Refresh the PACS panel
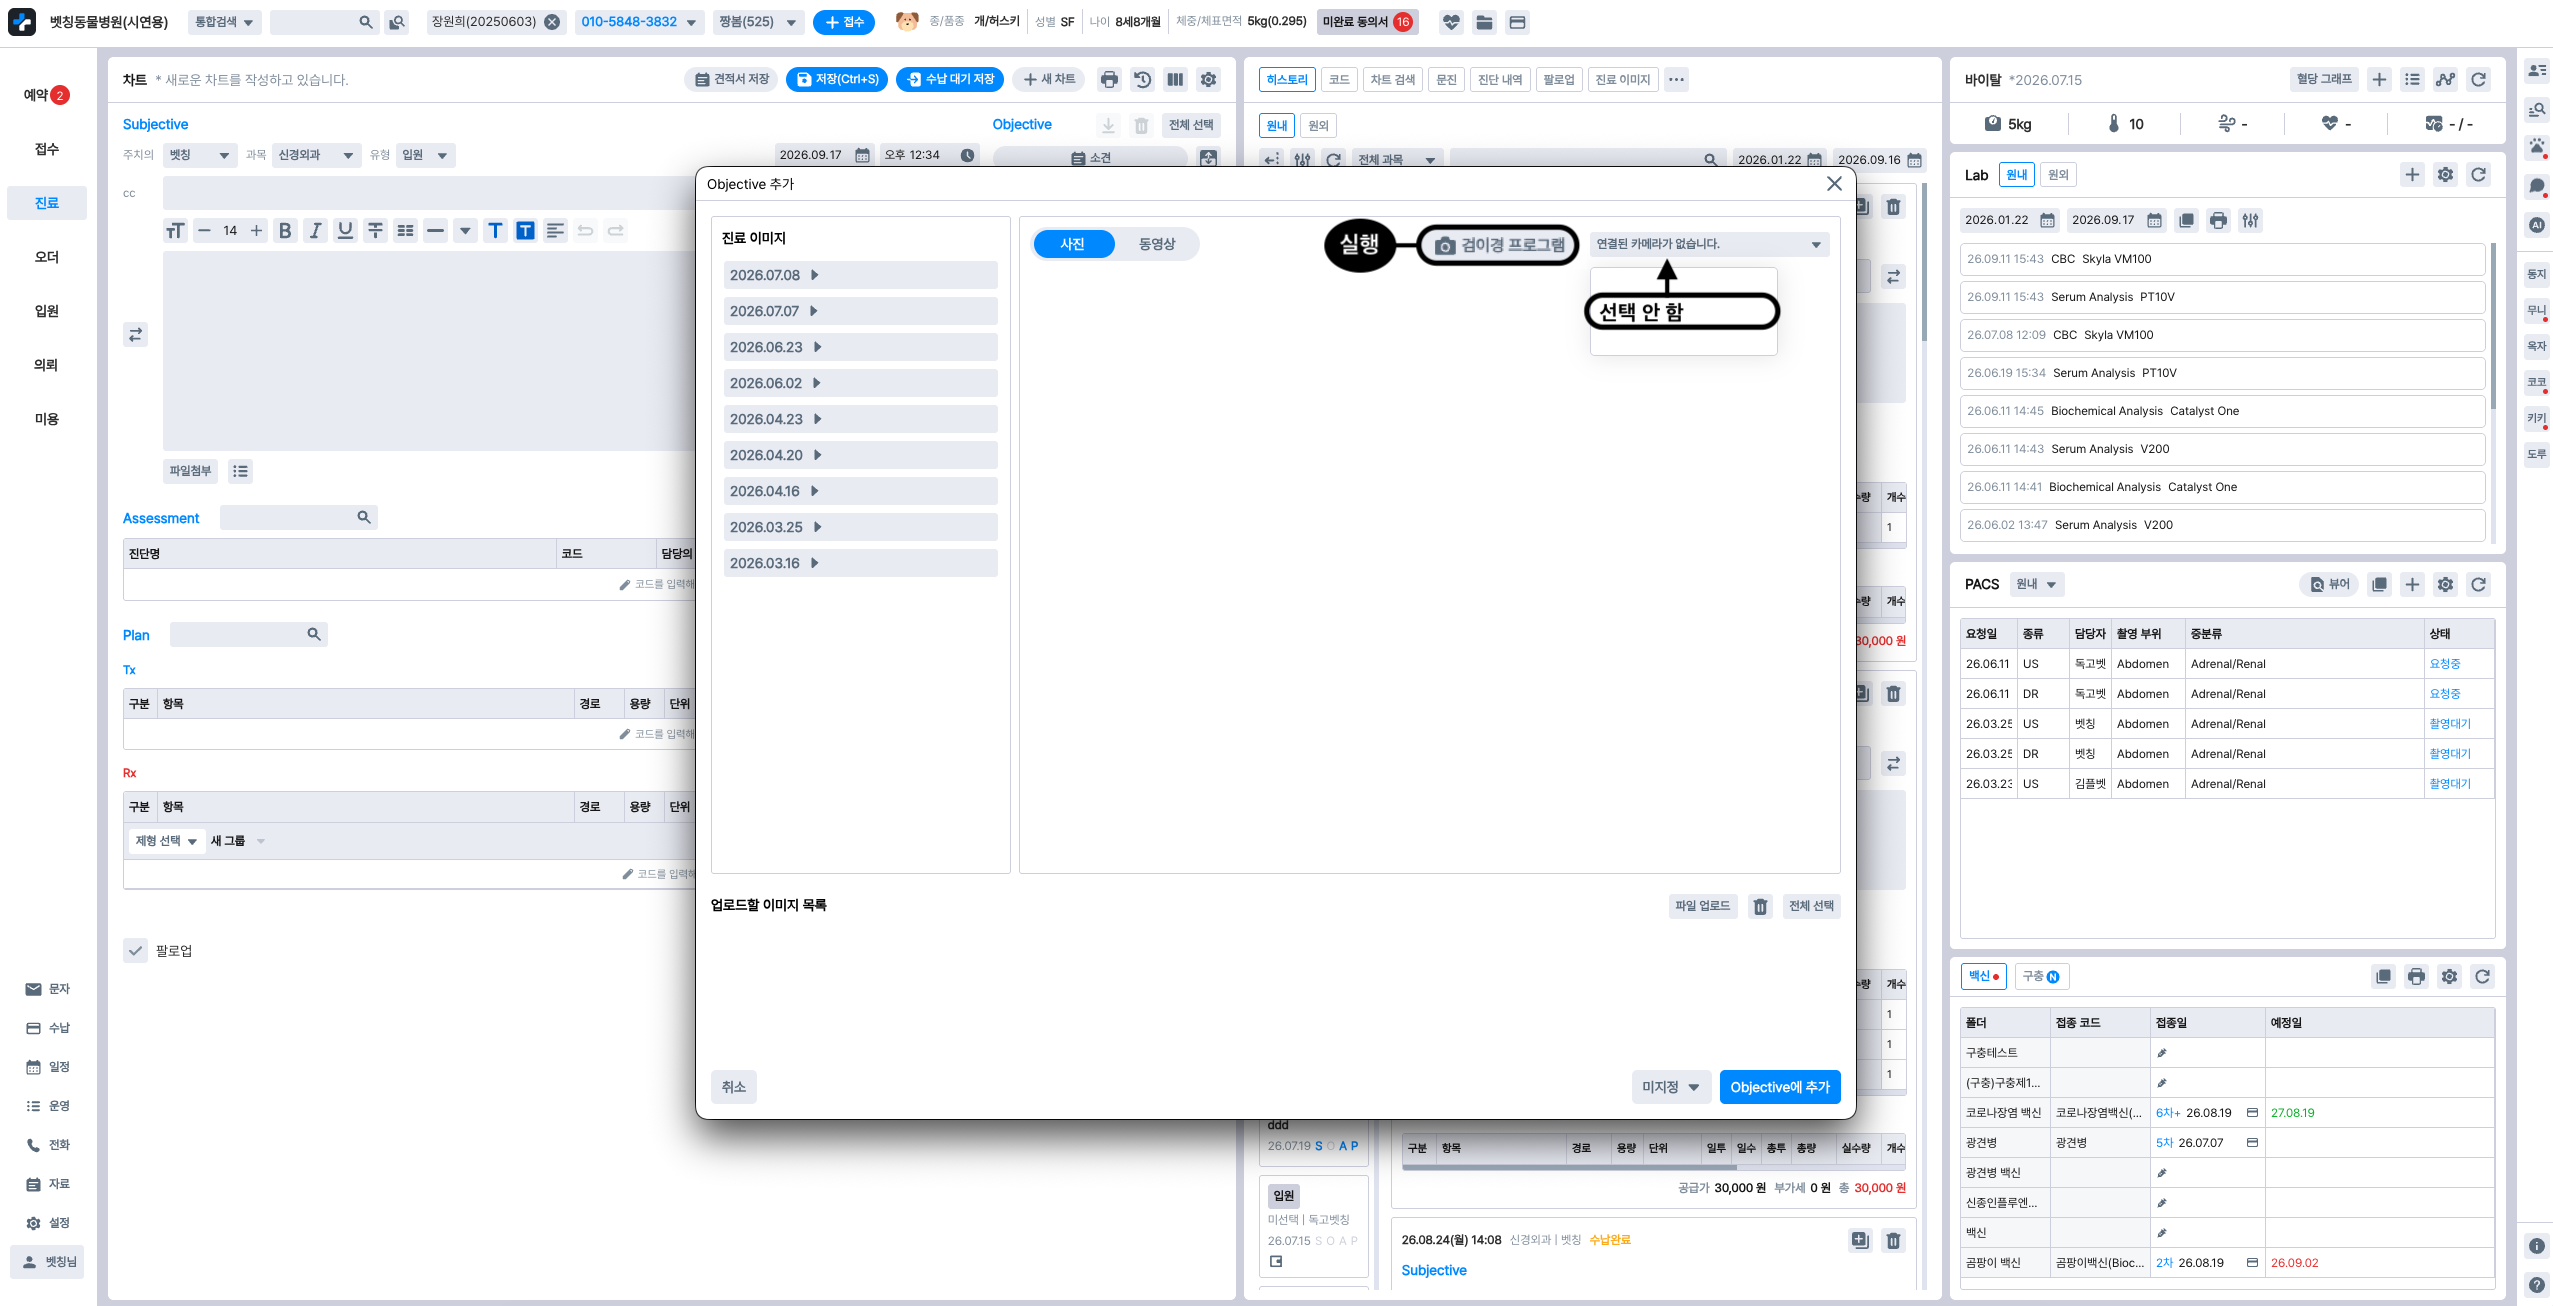Screen dimensions: 2553x1306 point(2478,585)
